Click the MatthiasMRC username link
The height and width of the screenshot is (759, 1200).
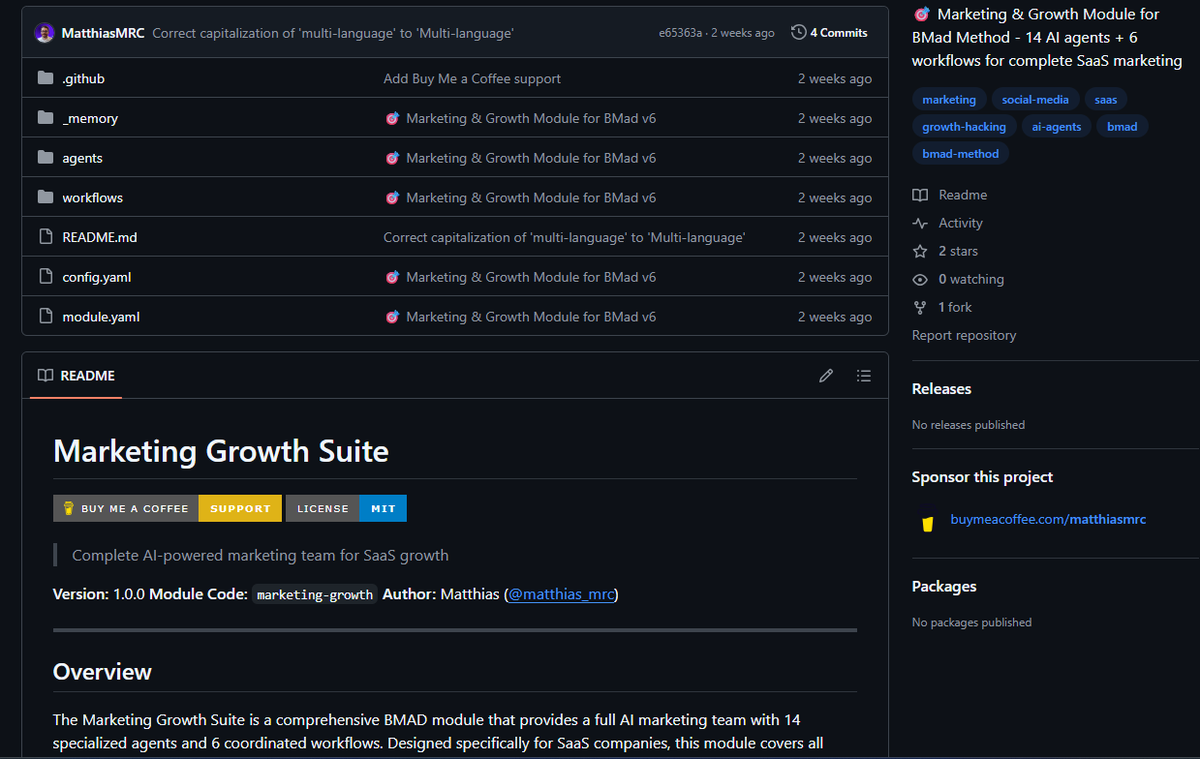click(x=103, y=33)
